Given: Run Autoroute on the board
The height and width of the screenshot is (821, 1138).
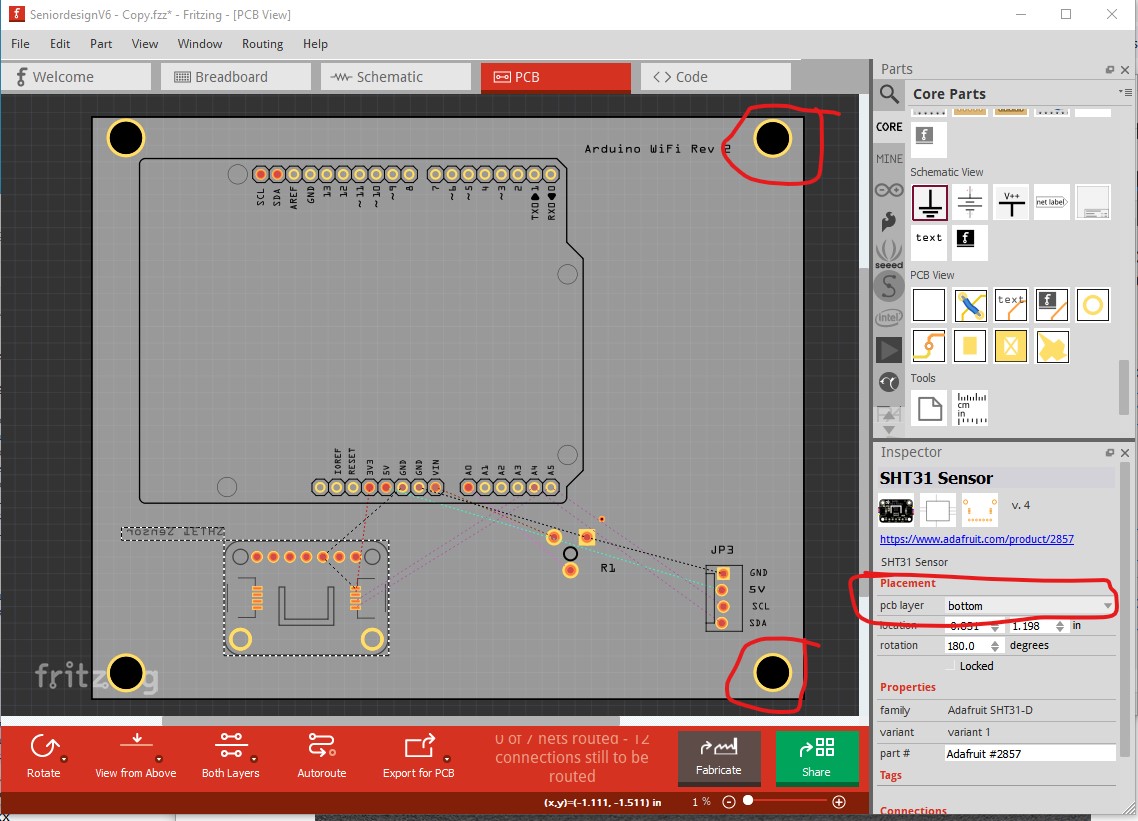Looking at the screenshot, I should pyautogui.click(x=322, y=756).
